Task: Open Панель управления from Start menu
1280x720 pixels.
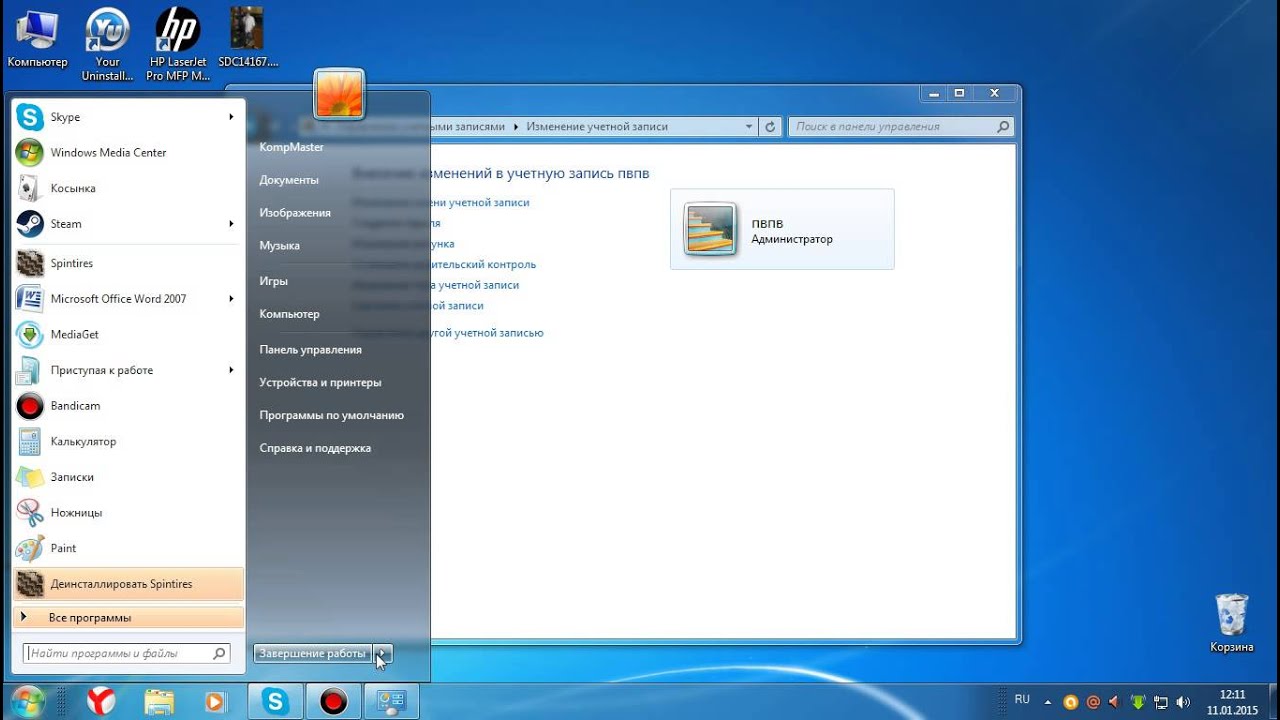Action: click(x=310, y=350)
